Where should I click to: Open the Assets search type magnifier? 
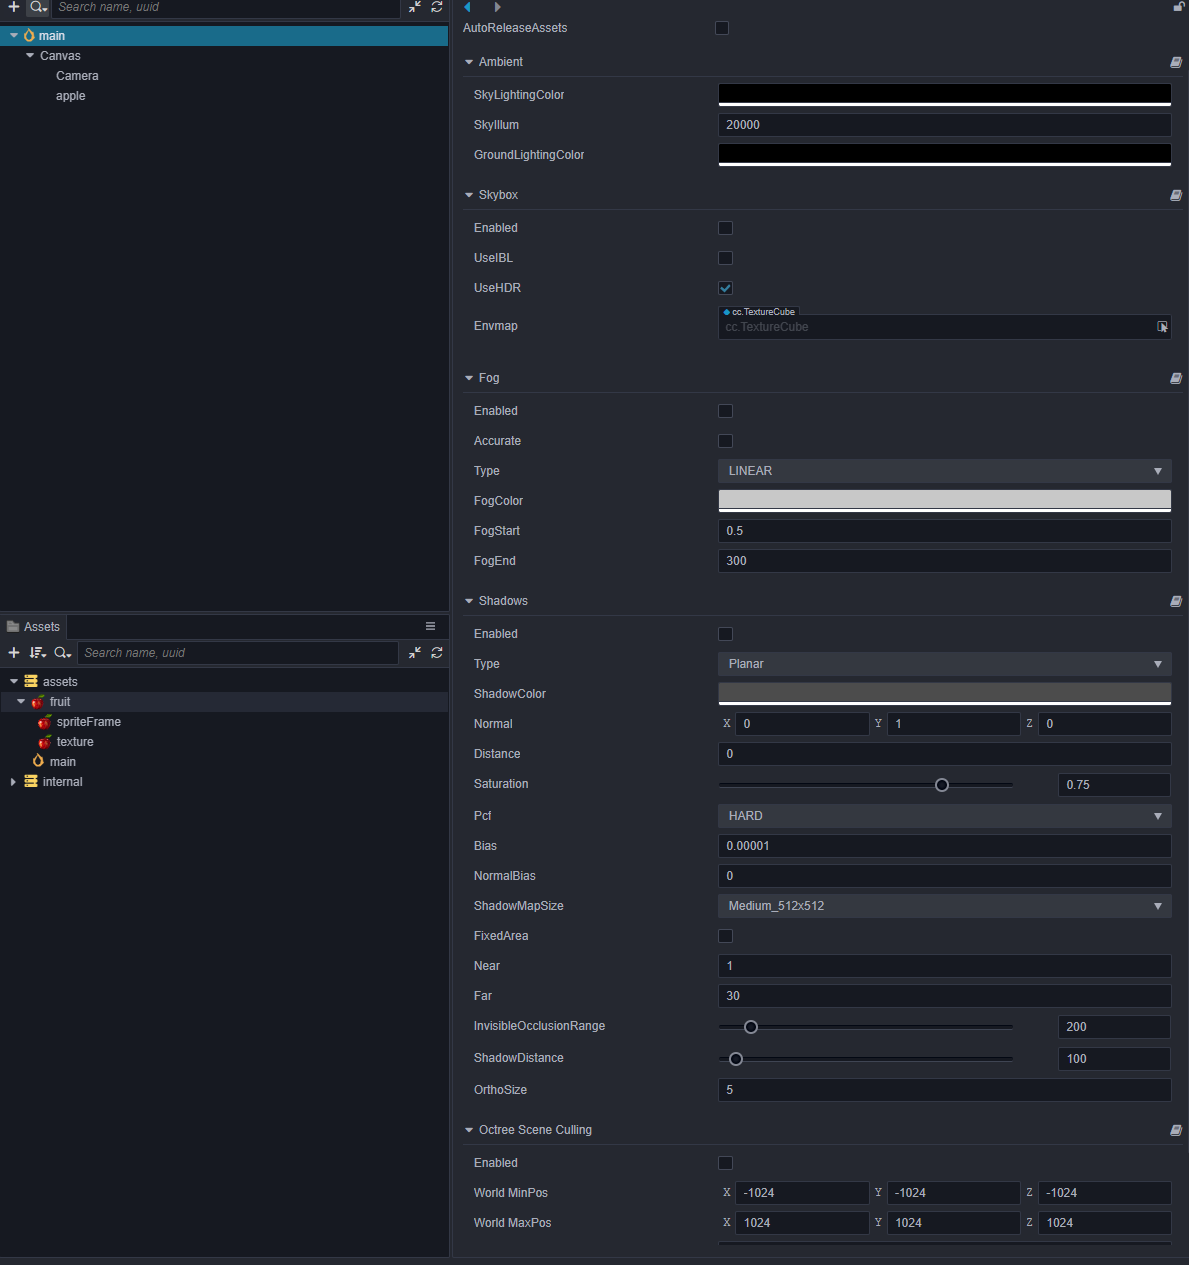tap(62, 653)
